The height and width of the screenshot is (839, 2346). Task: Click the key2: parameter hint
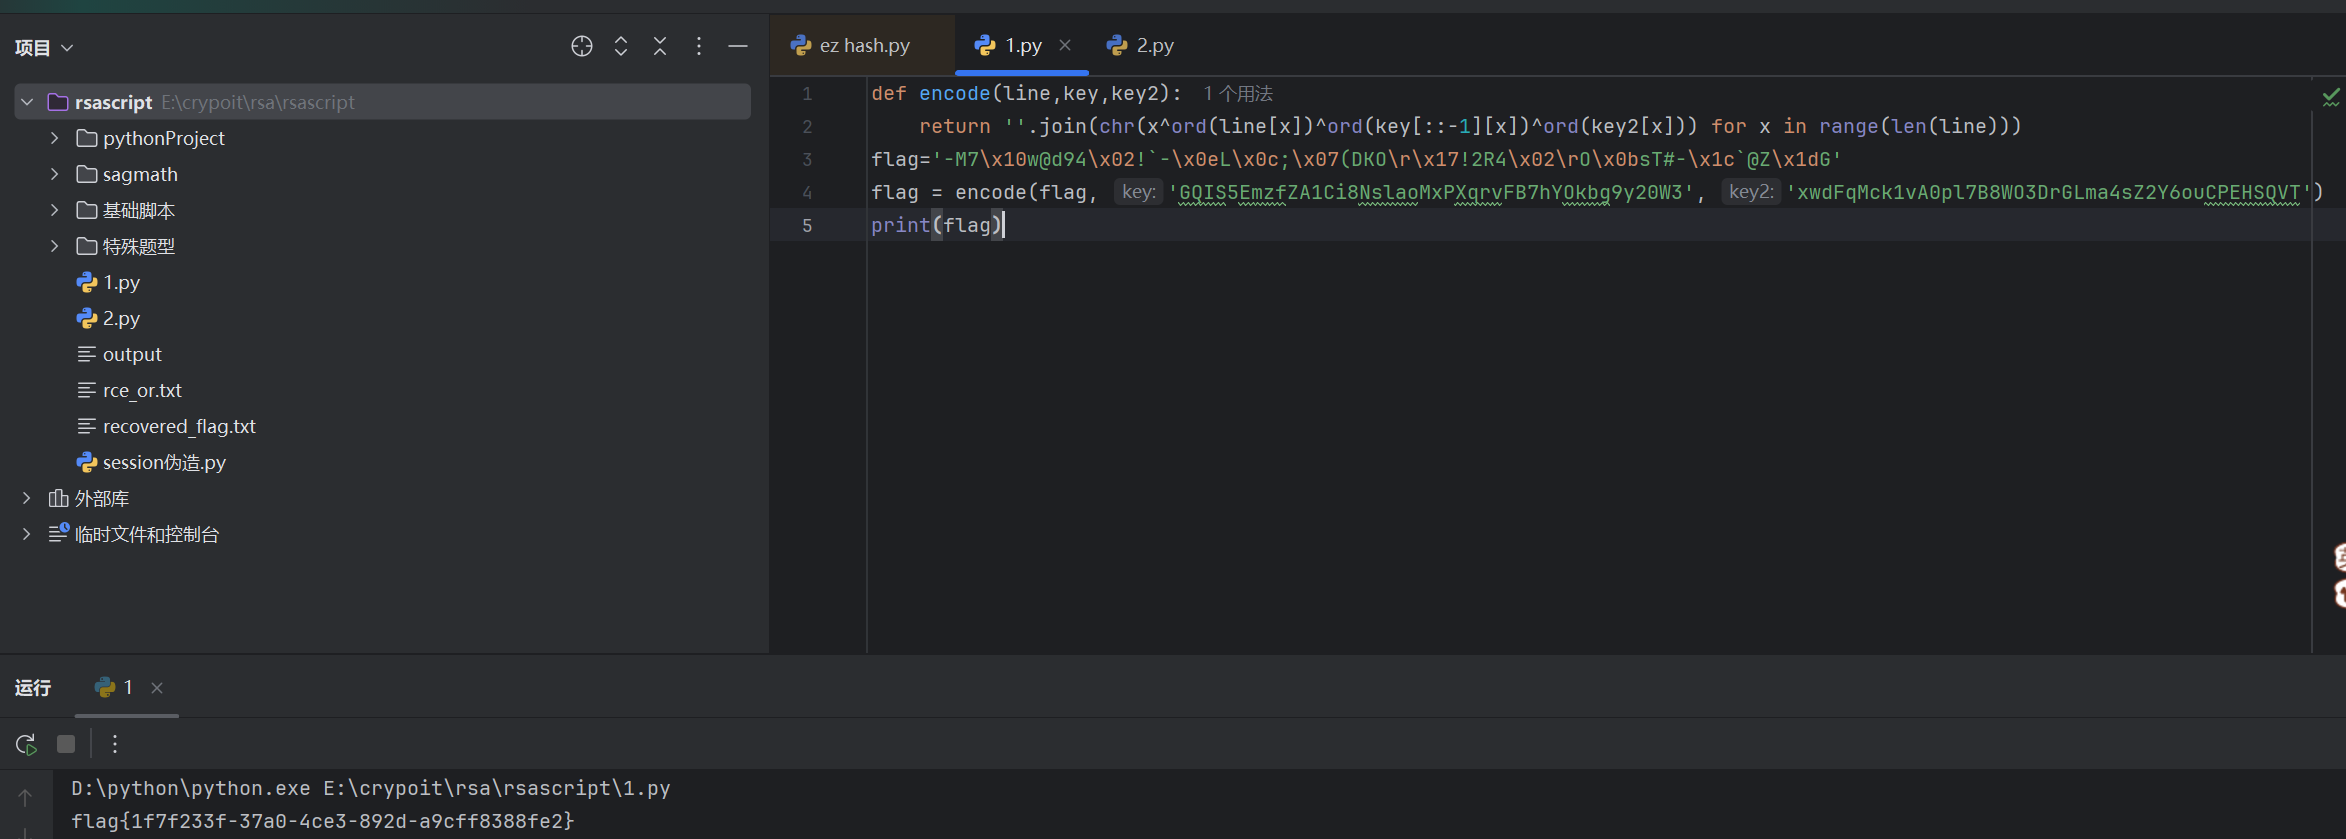1751,192
